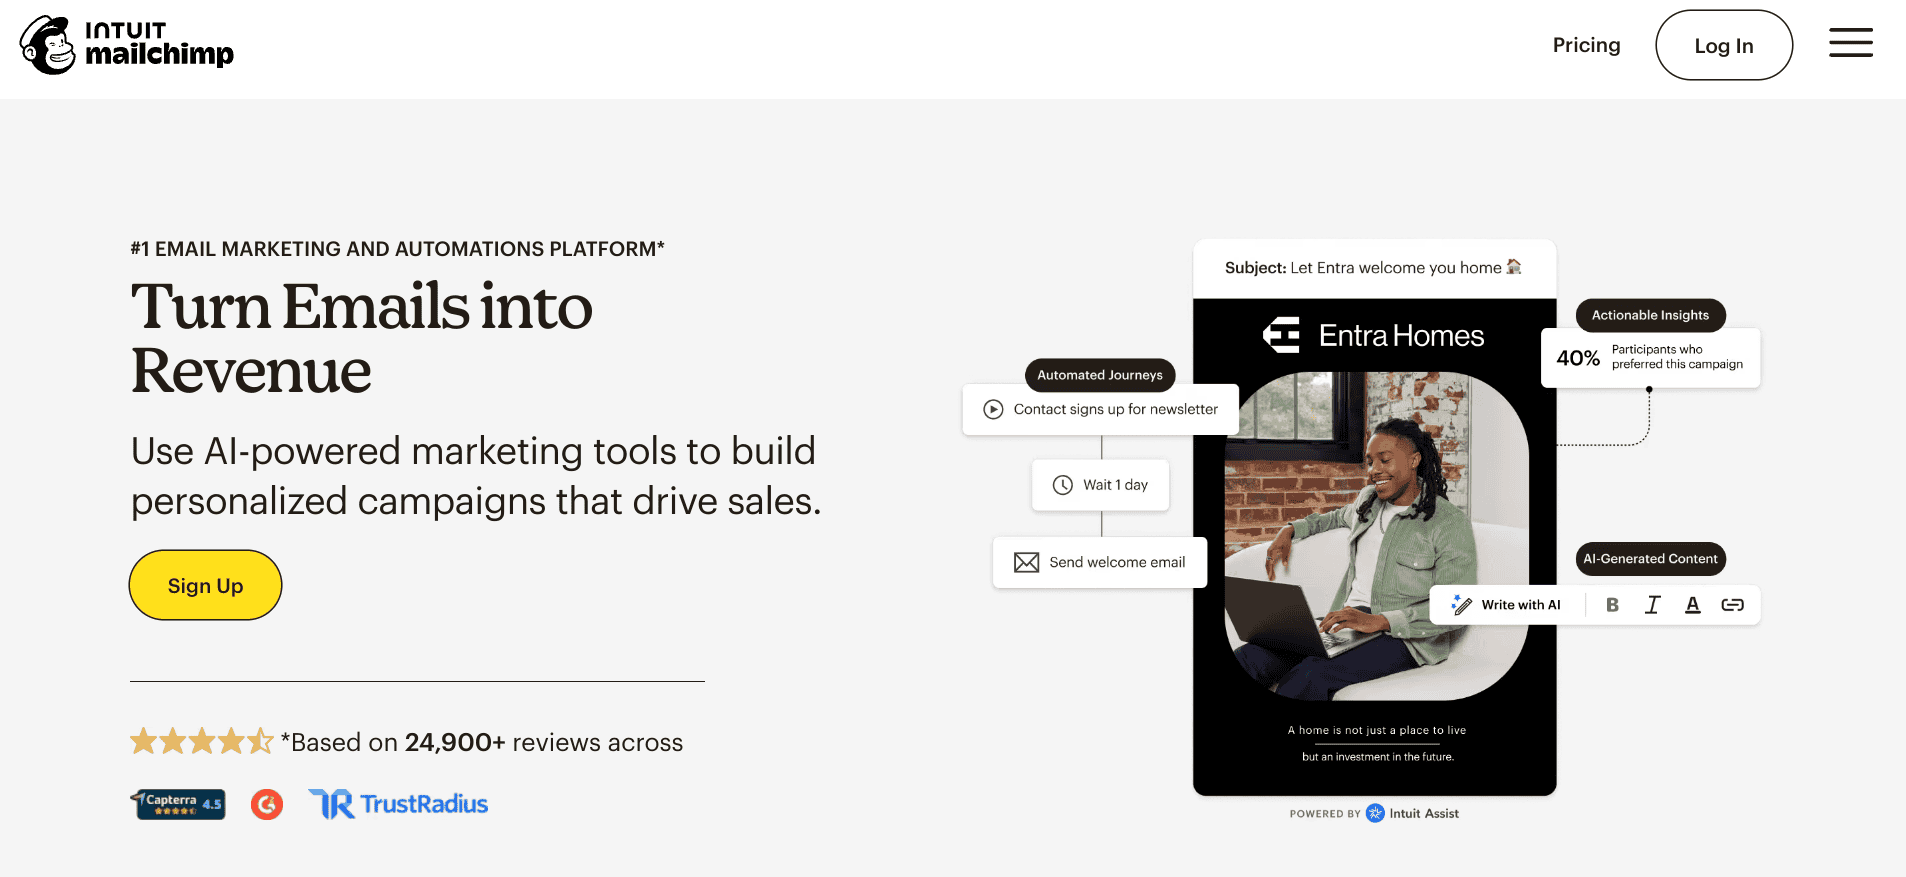The image size is (1906, 877).
Task: Click the Wait 1 day step card
Action: point(1100,485)
